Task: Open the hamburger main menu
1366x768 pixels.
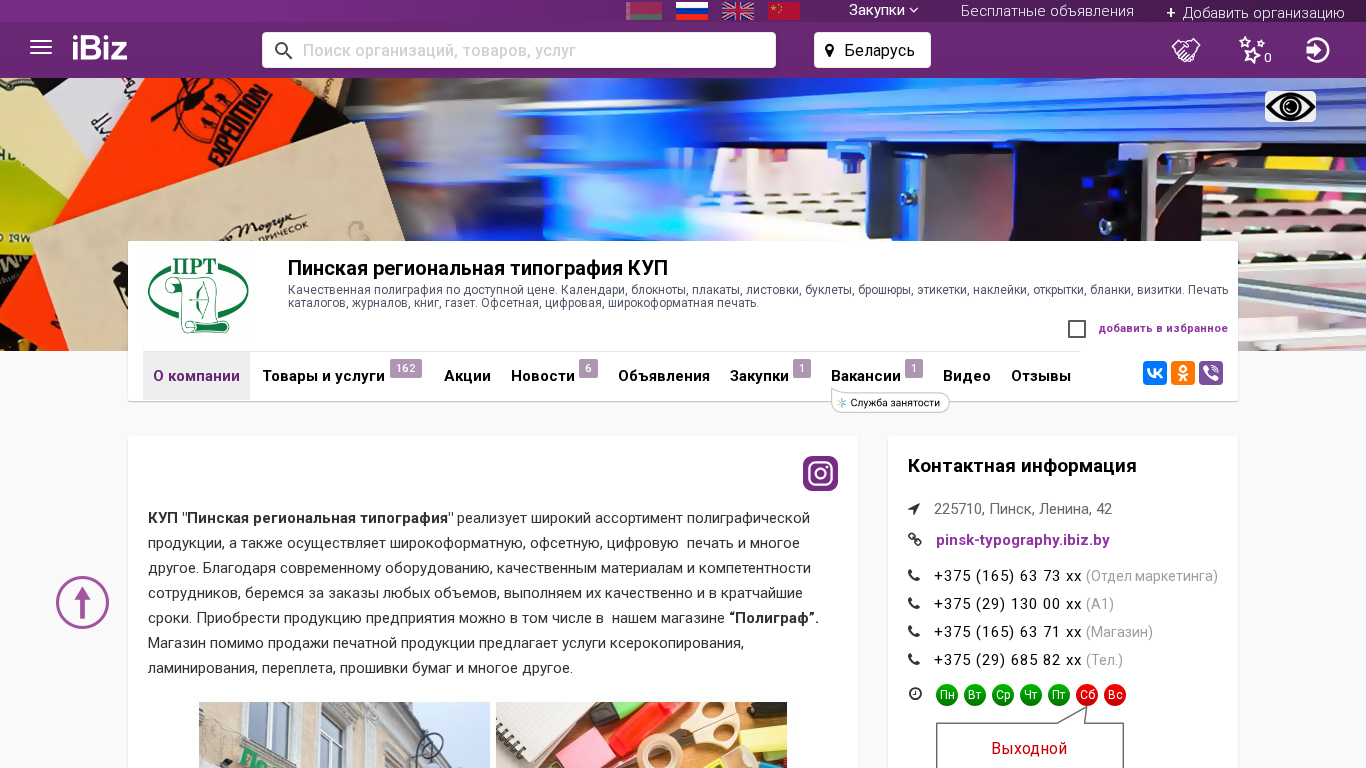Action: coord(41,48)
